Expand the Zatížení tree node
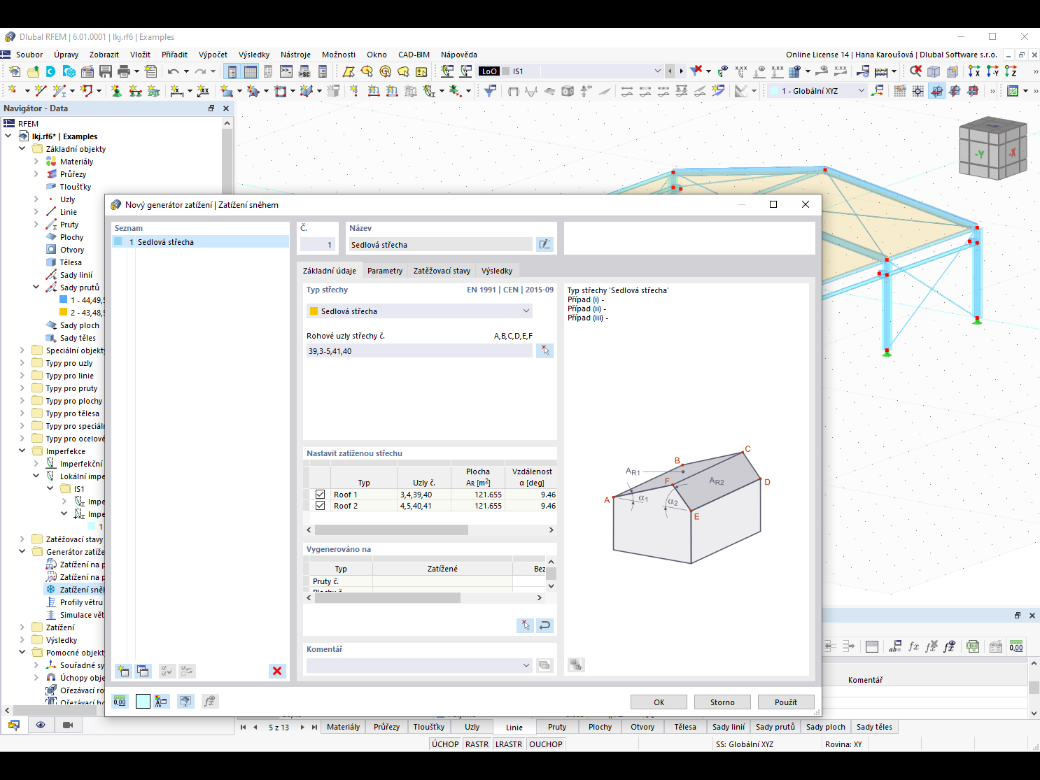Viewport: 1040px width, 780px height. coord(23,627)
